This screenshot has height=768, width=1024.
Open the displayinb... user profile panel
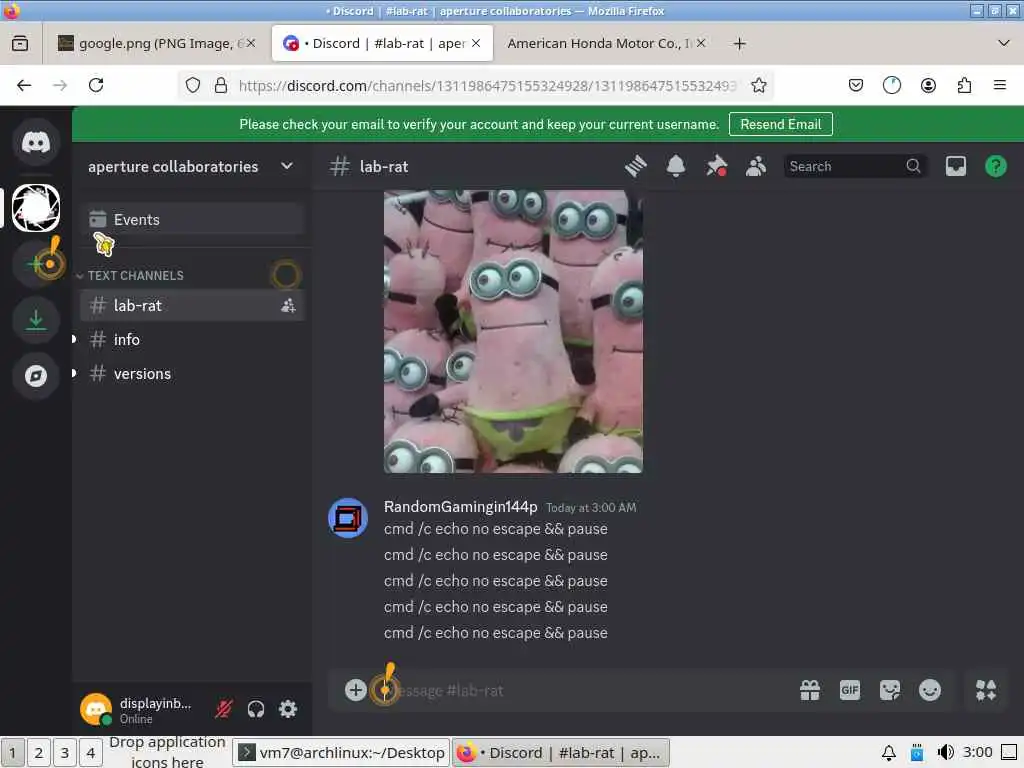tap(140, 709)
